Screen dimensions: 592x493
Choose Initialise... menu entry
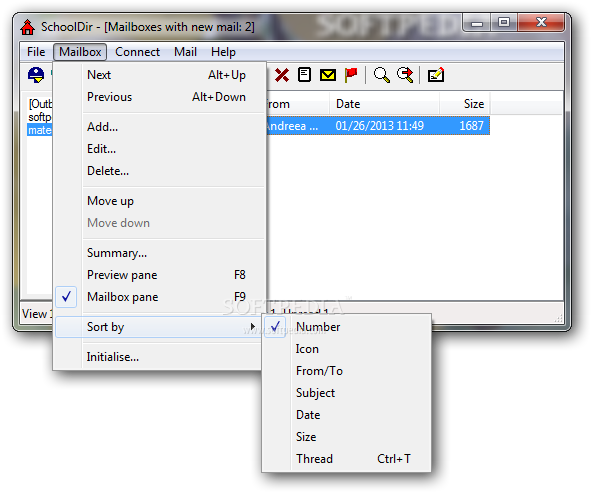tap(158, 357)
